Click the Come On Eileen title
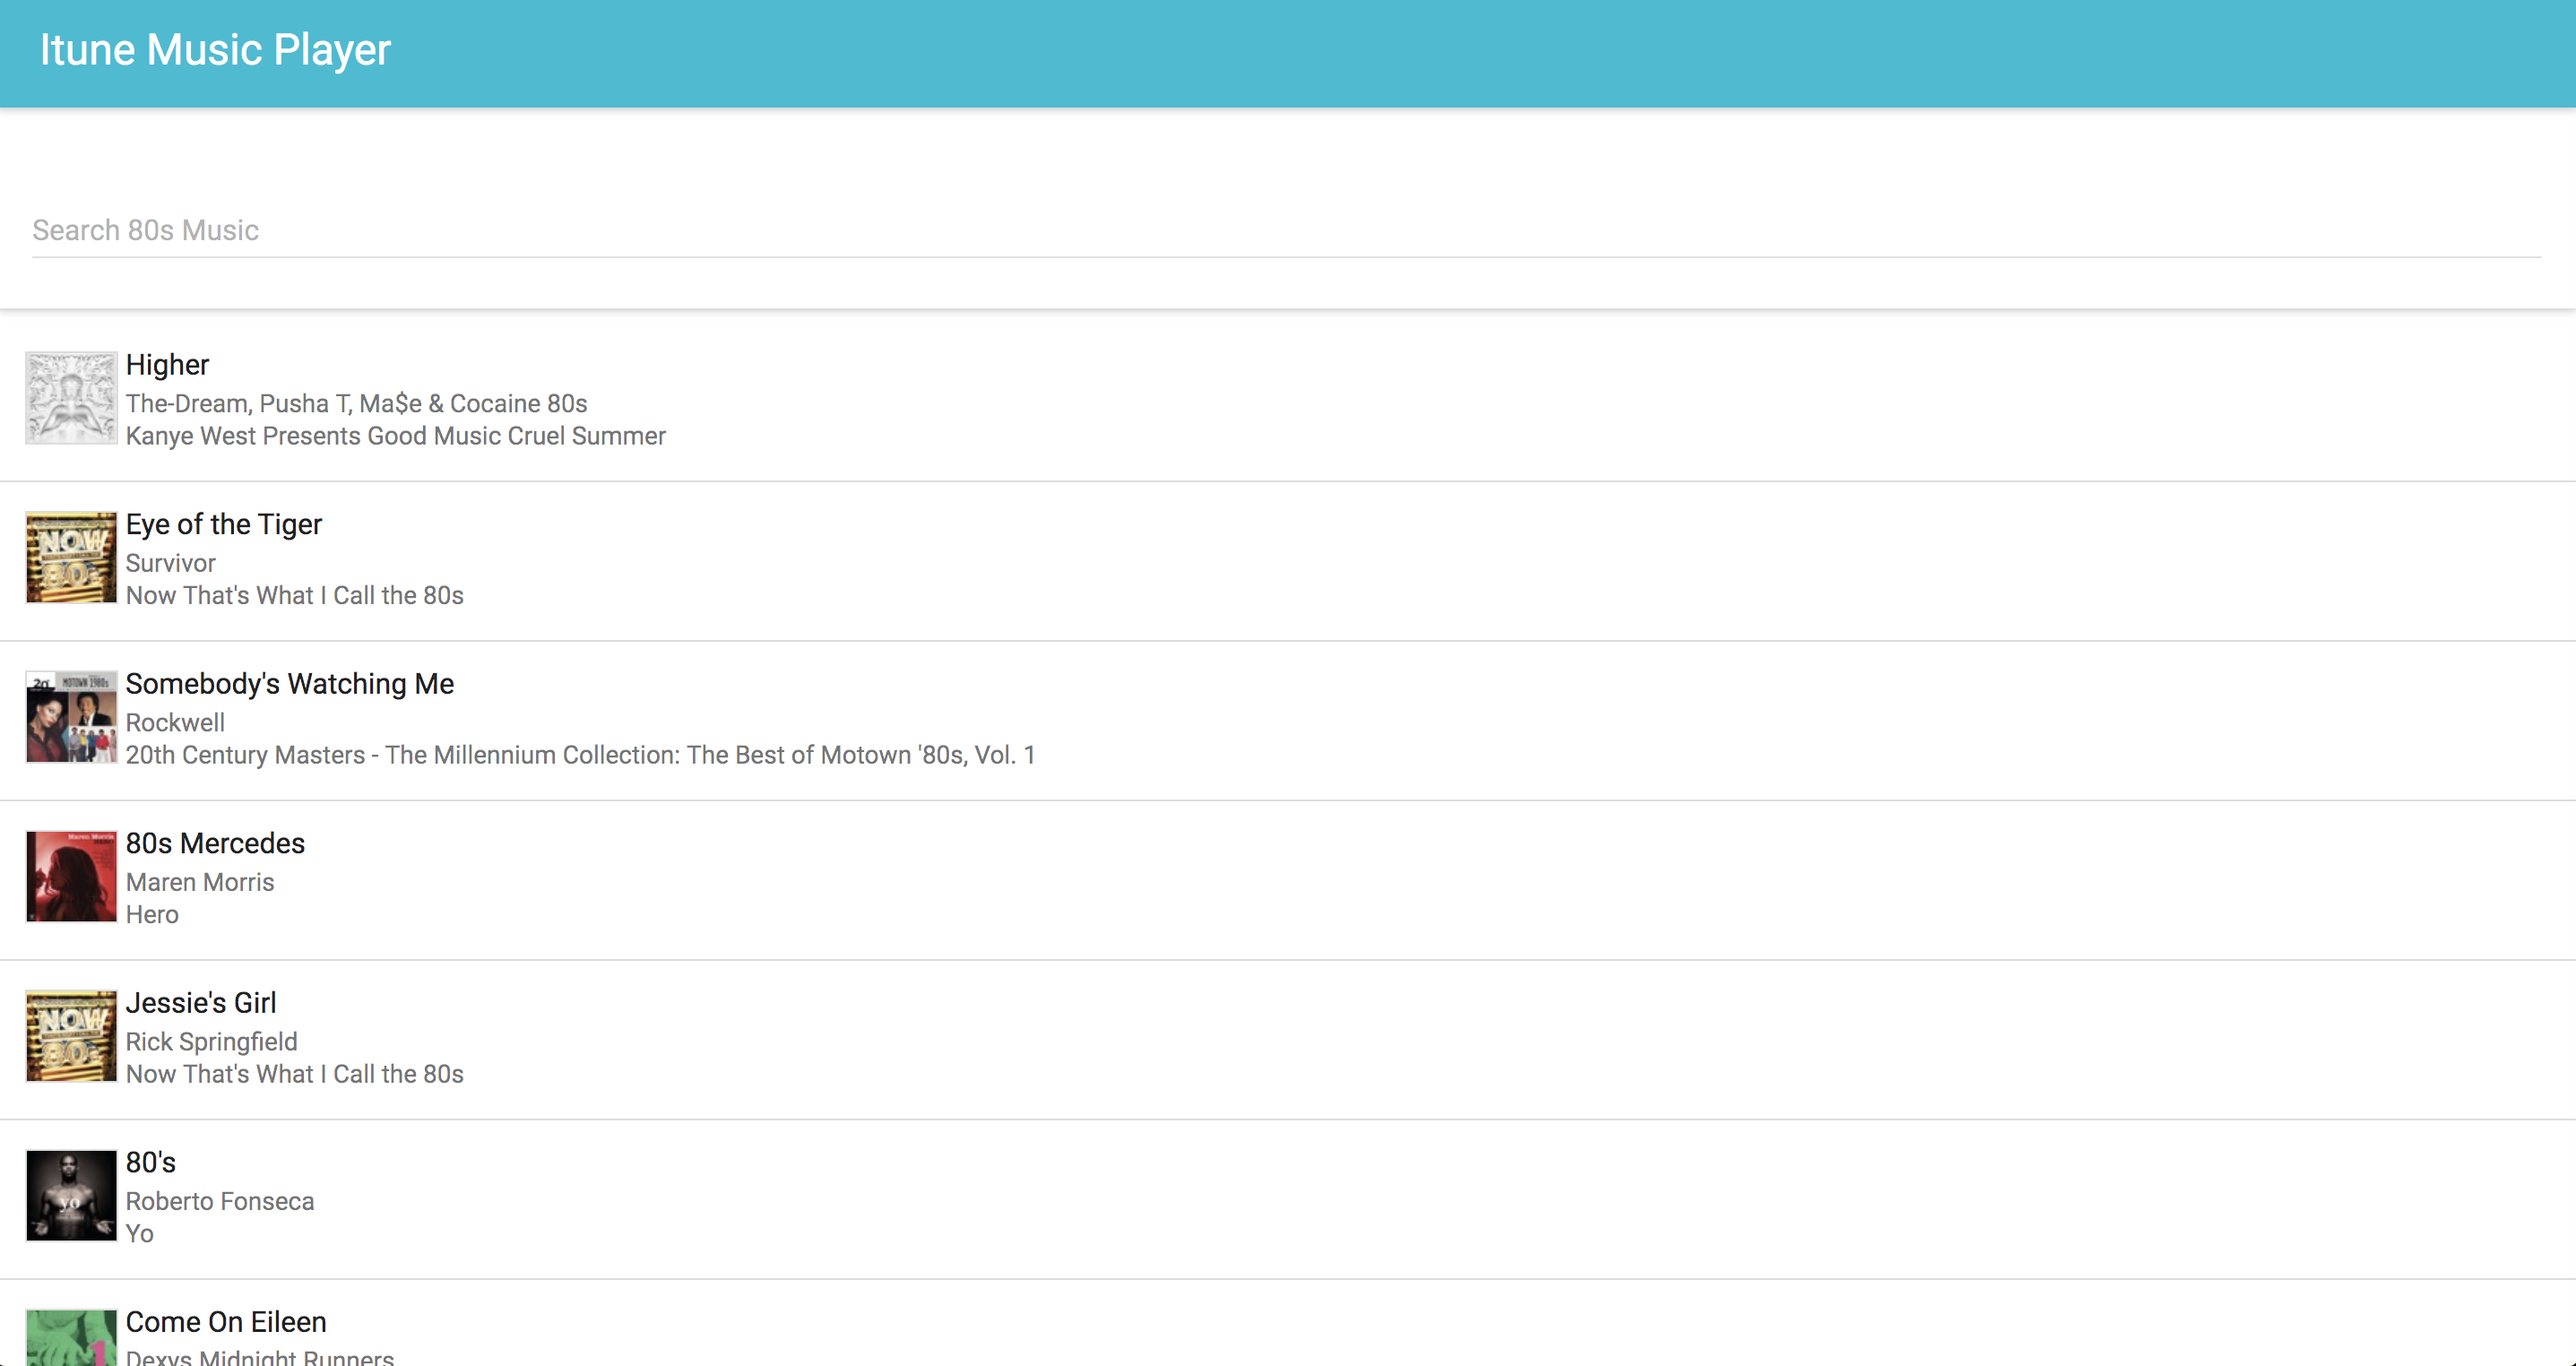The image size is (2576, 1366). 226,1322
